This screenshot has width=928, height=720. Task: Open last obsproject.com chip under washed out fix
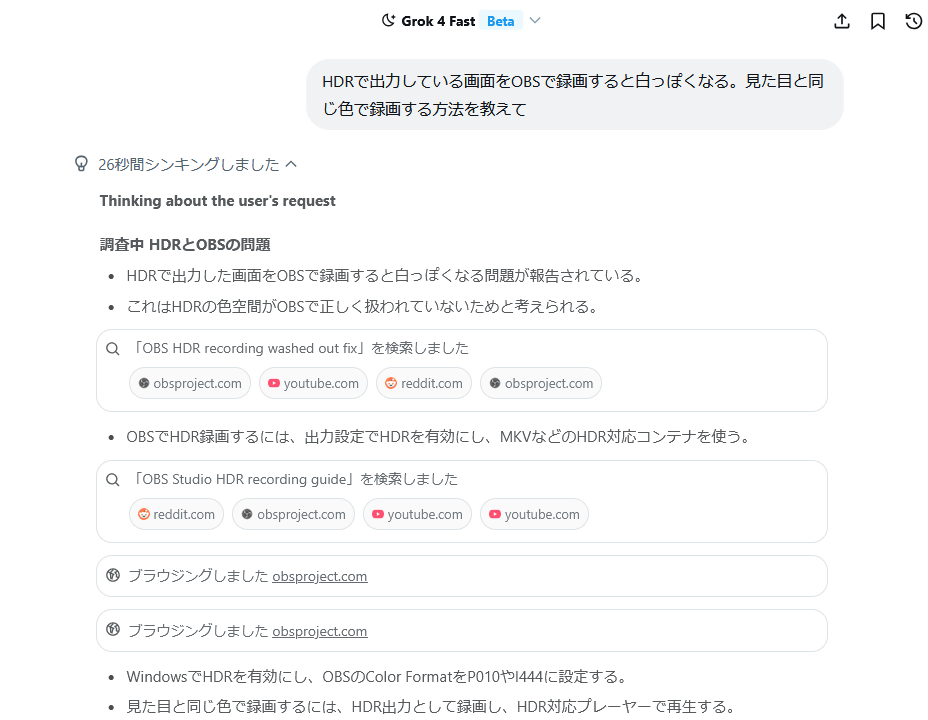(x=541, y=383)
